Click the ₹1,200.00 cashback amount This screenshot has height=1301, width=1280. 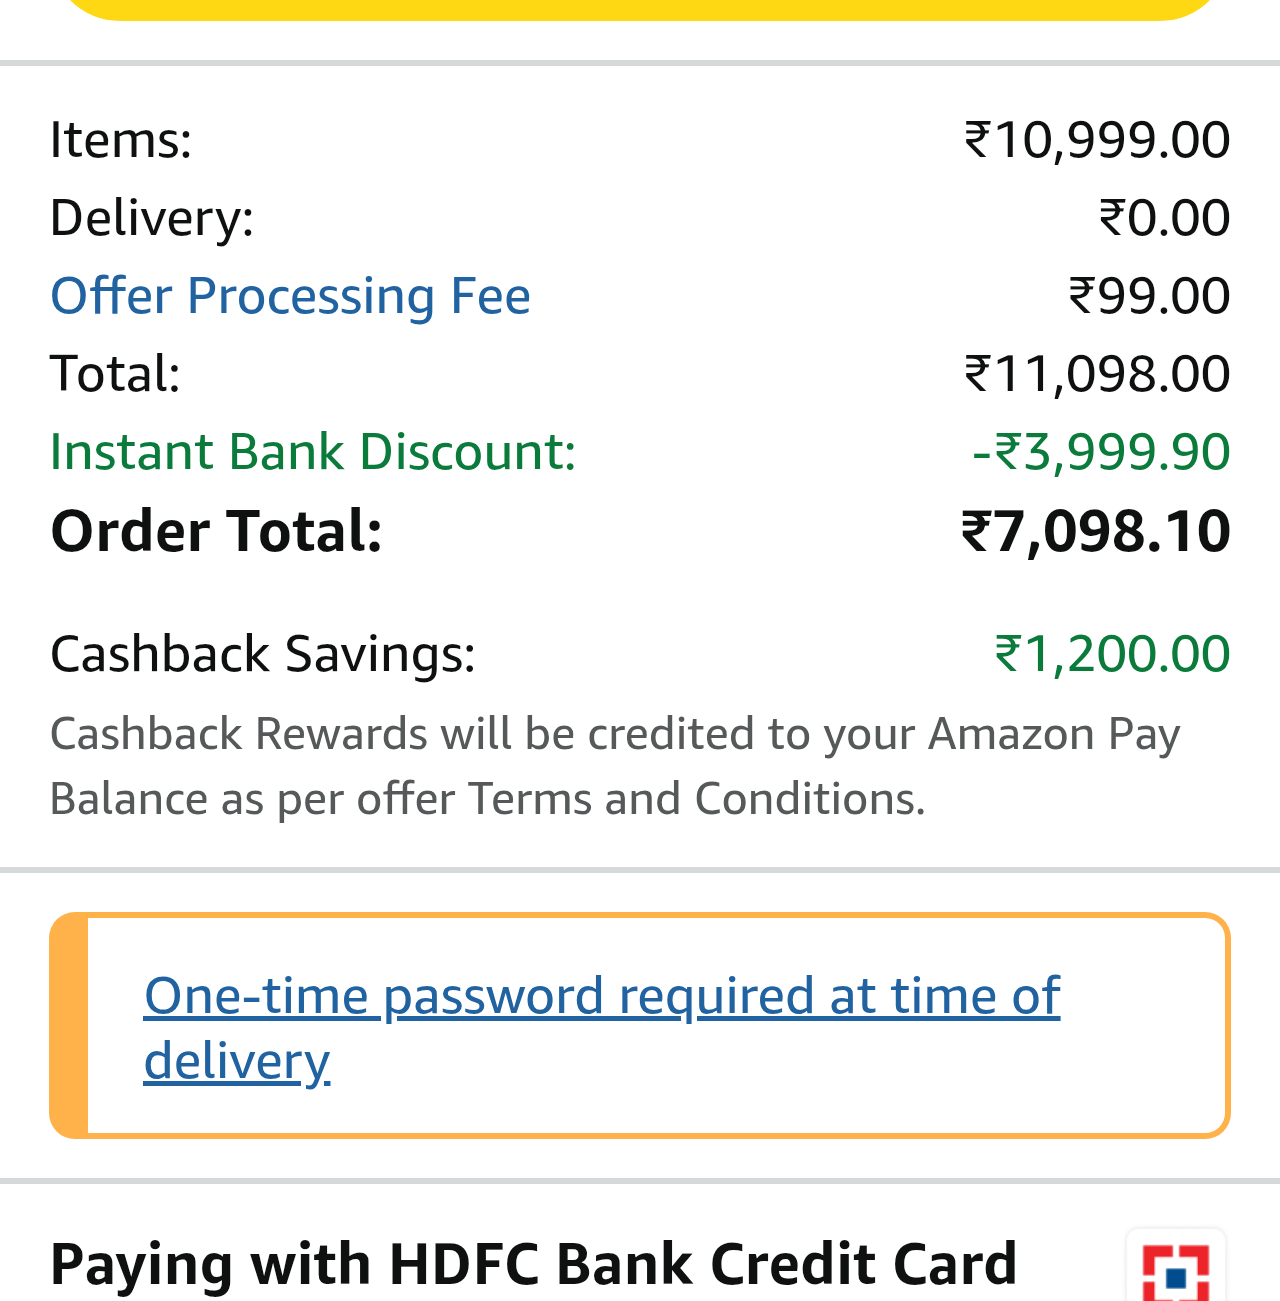[x=1112, y=654]
